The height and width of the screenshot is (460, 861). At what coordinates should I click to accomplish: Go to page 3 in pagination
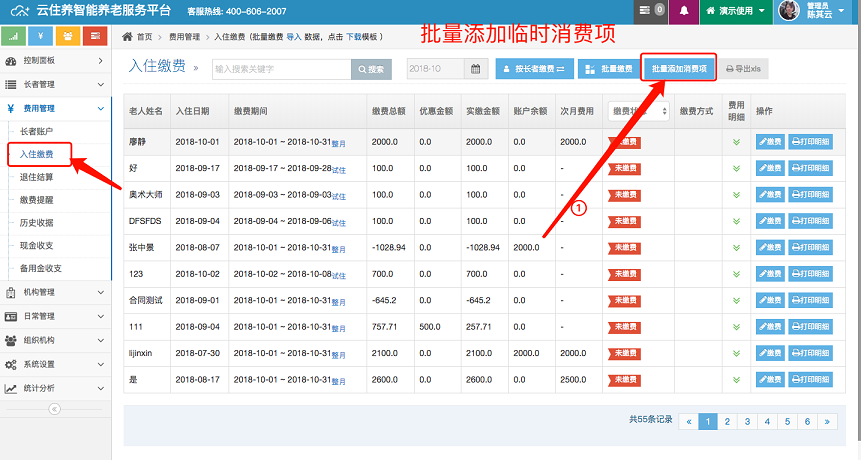point(748,422)
